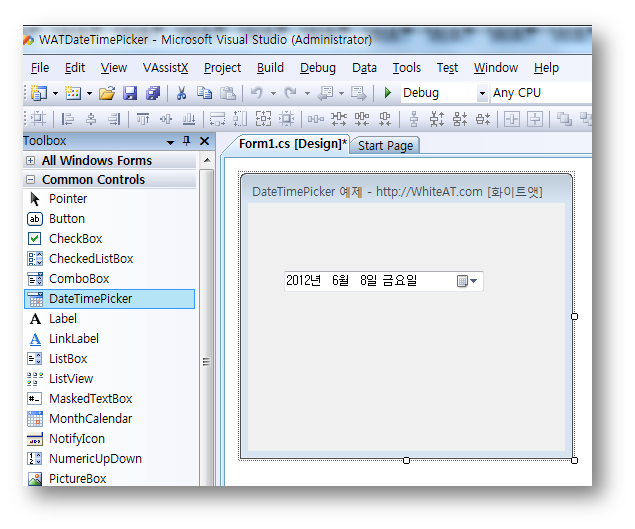This screenshot has width=635, height=529.
Task: Click the Align Centers layout icon
Action: (91, 119)
